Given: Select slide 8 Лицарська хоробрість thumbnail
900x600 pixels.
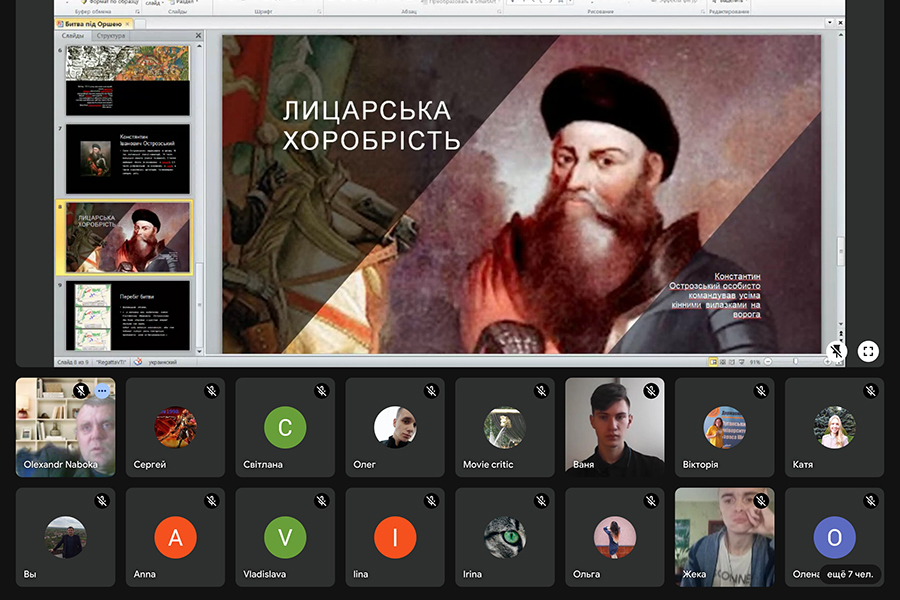Looking at the screenshot, I should [127, 237].
